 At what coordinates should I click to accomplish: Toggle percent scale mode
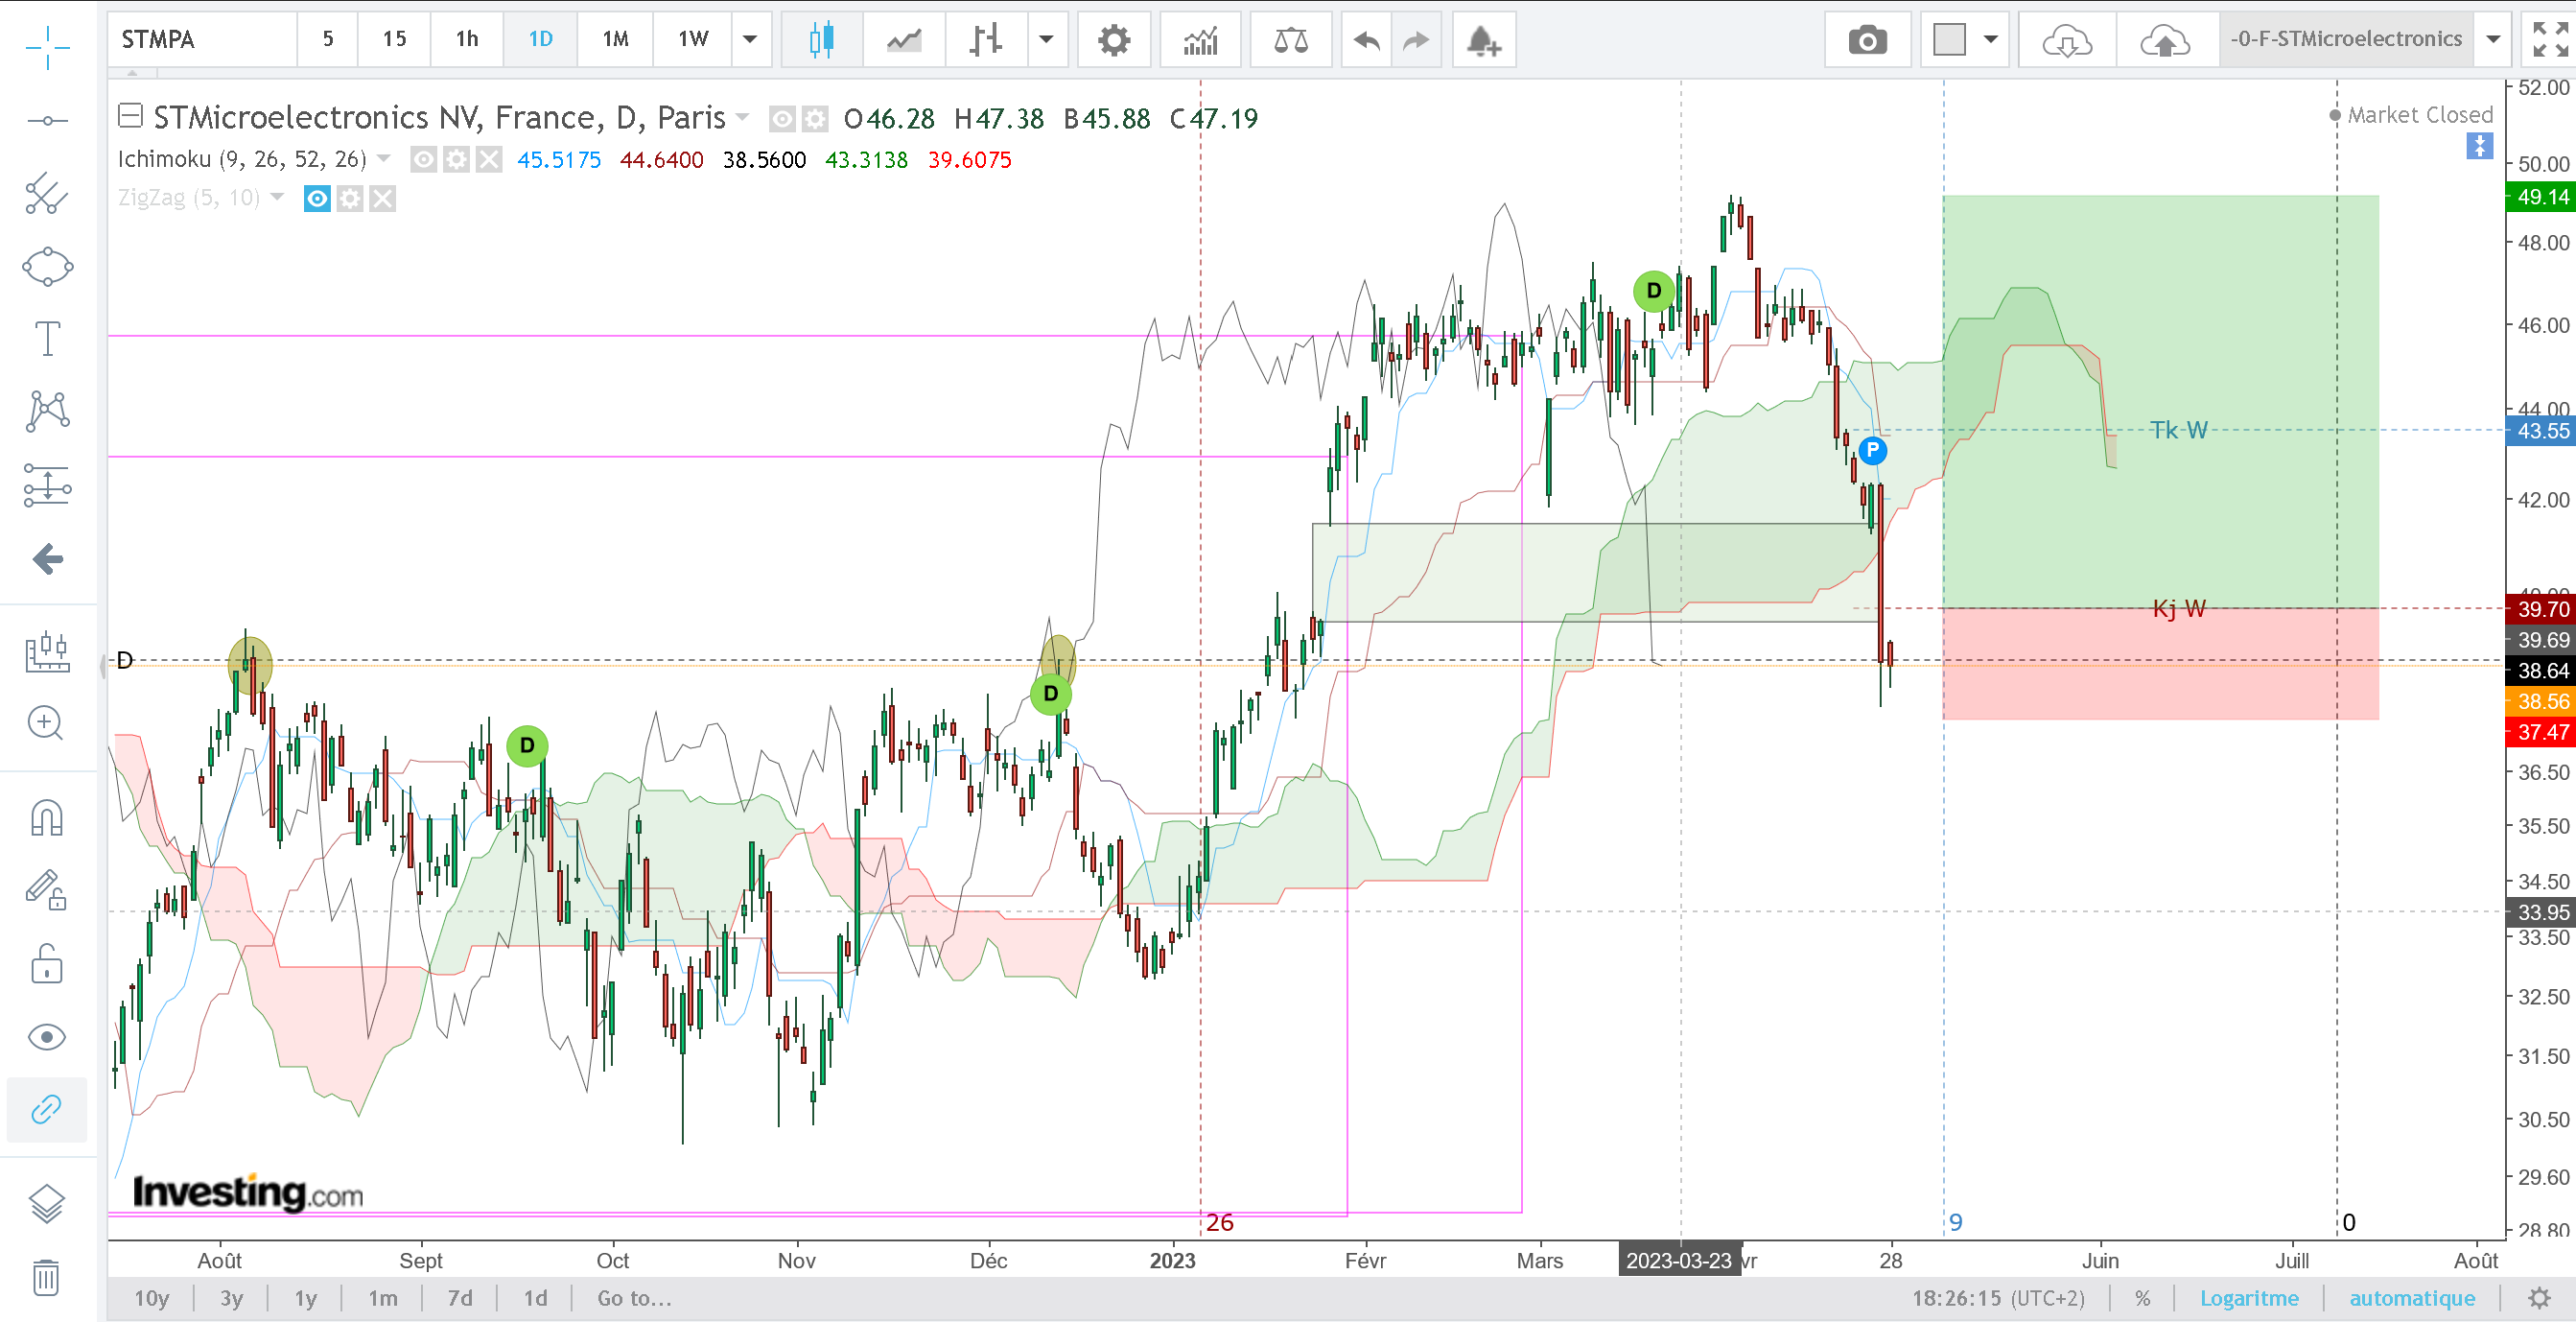click(x=2142, y=1298)
